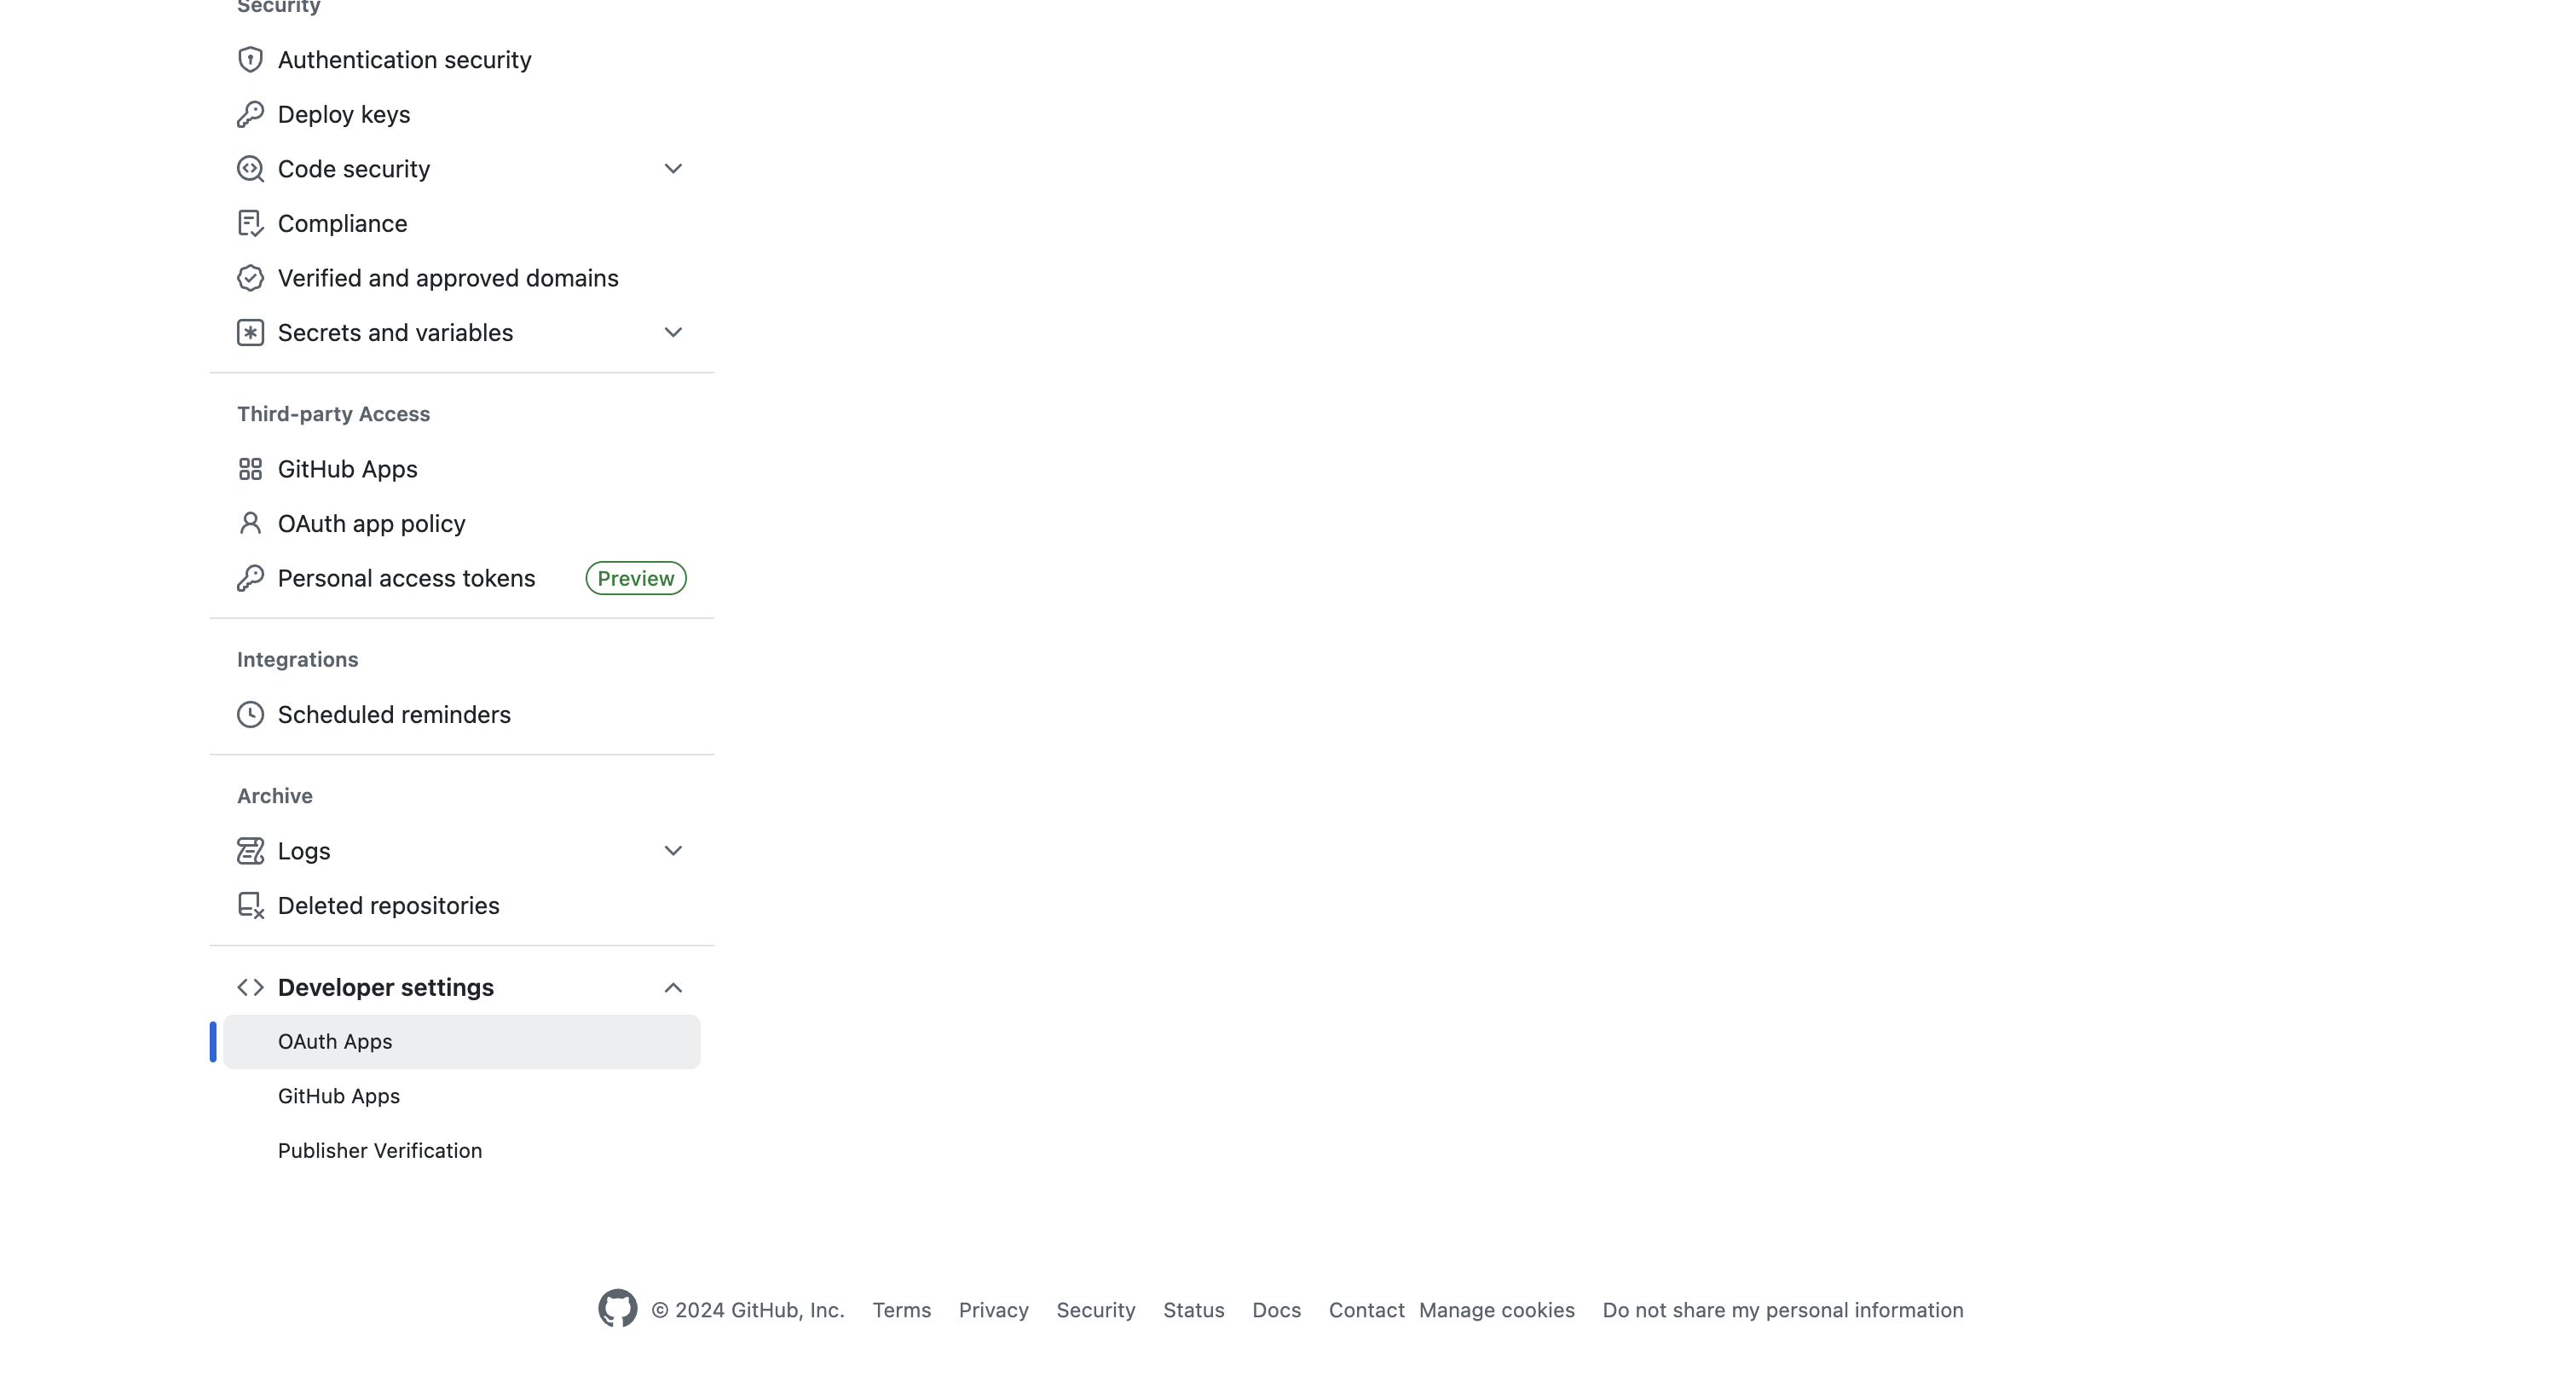Open Personal access tokens settings

coord(406,579)
